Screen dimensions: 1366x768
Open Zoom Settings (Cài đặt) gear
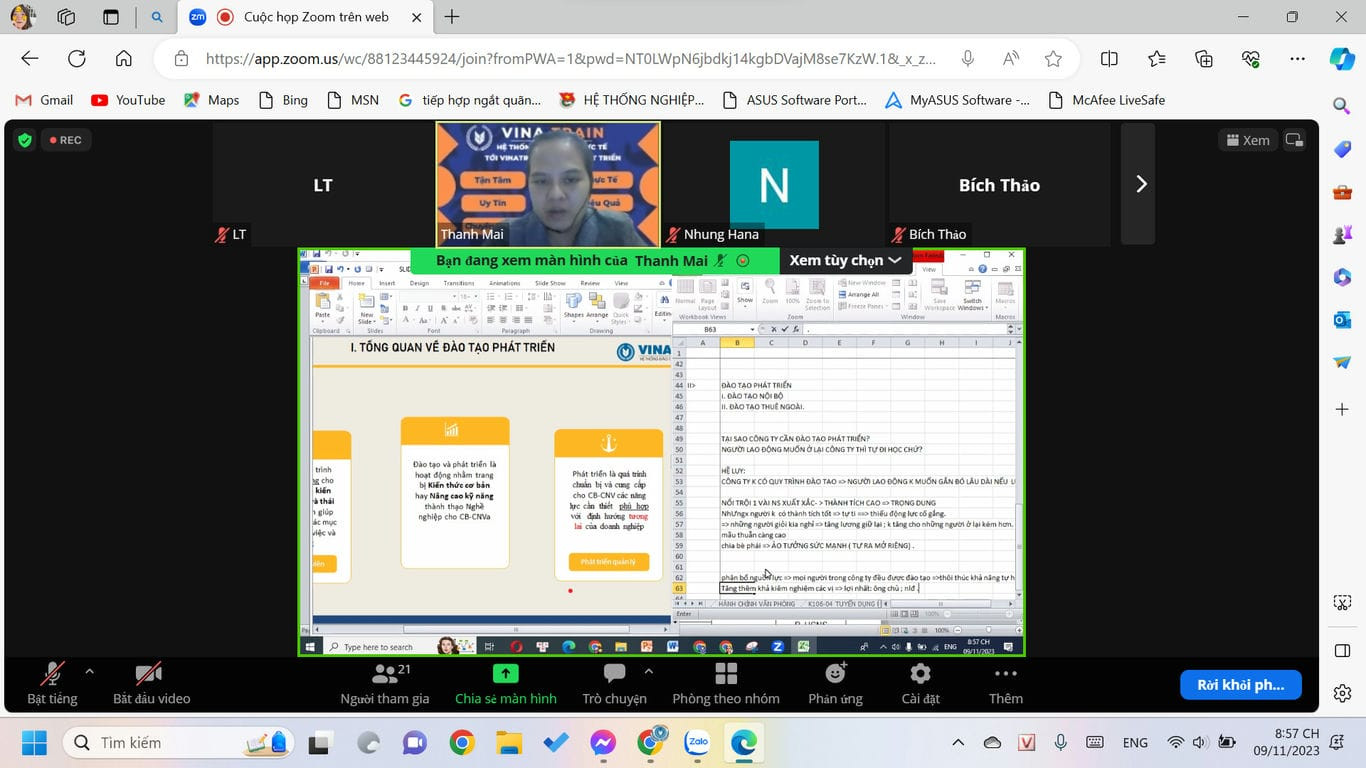(x=920, y=675)
